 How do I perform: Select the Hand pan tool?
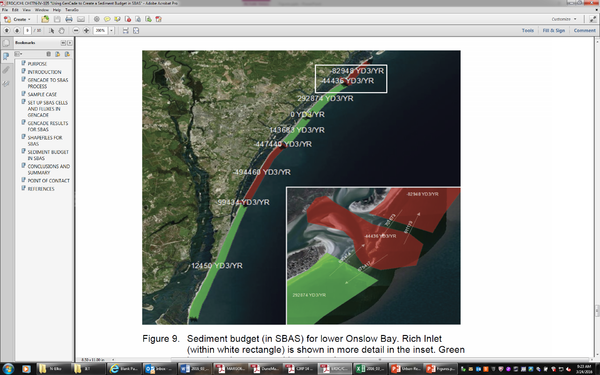61,31
